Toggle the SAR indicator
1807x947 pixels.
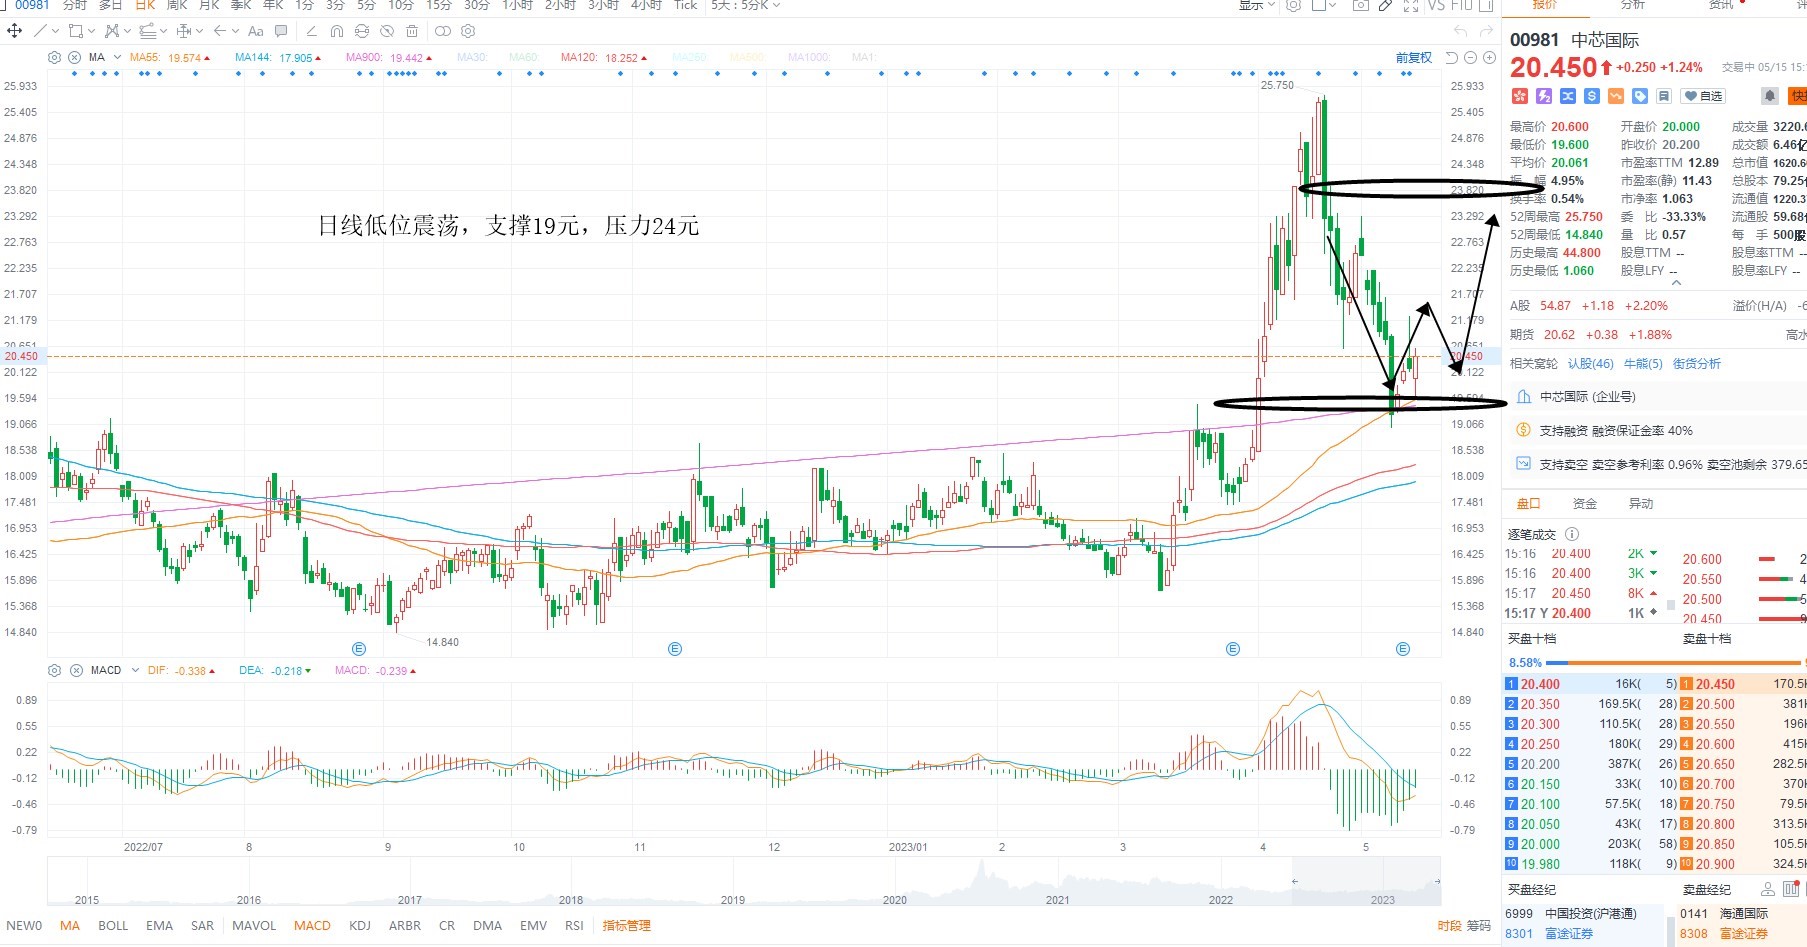202,926
